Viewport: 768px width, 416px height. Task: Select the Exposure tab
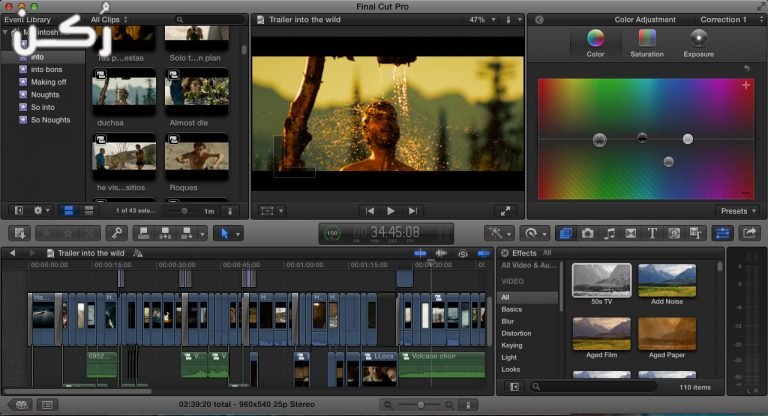pos(698,43)
